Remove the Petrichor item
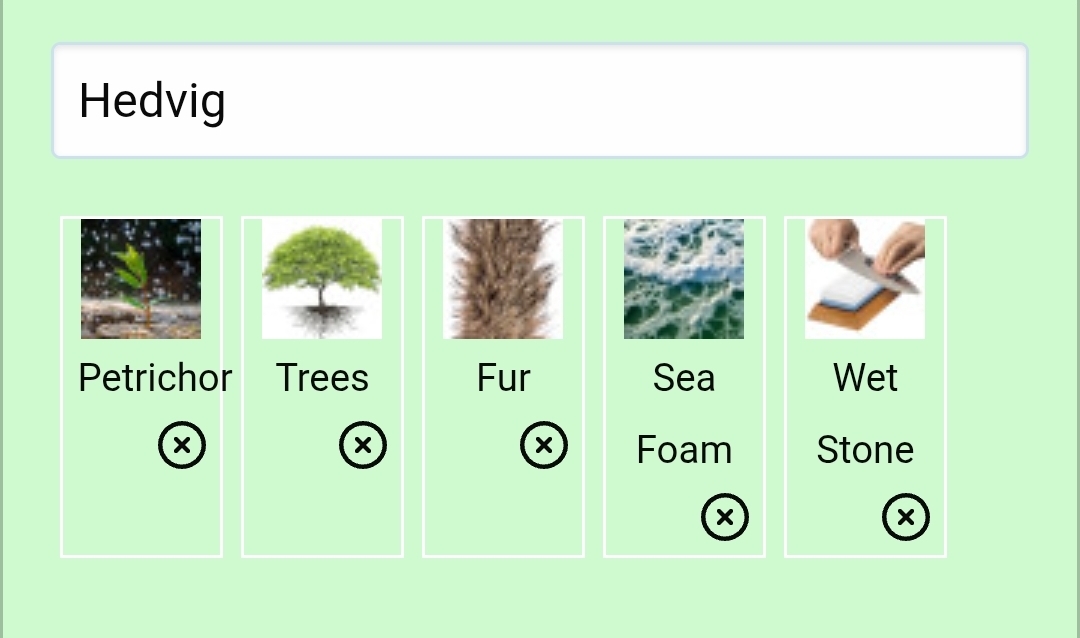Viewport: 1080px width, 638px height. point(182,445)
